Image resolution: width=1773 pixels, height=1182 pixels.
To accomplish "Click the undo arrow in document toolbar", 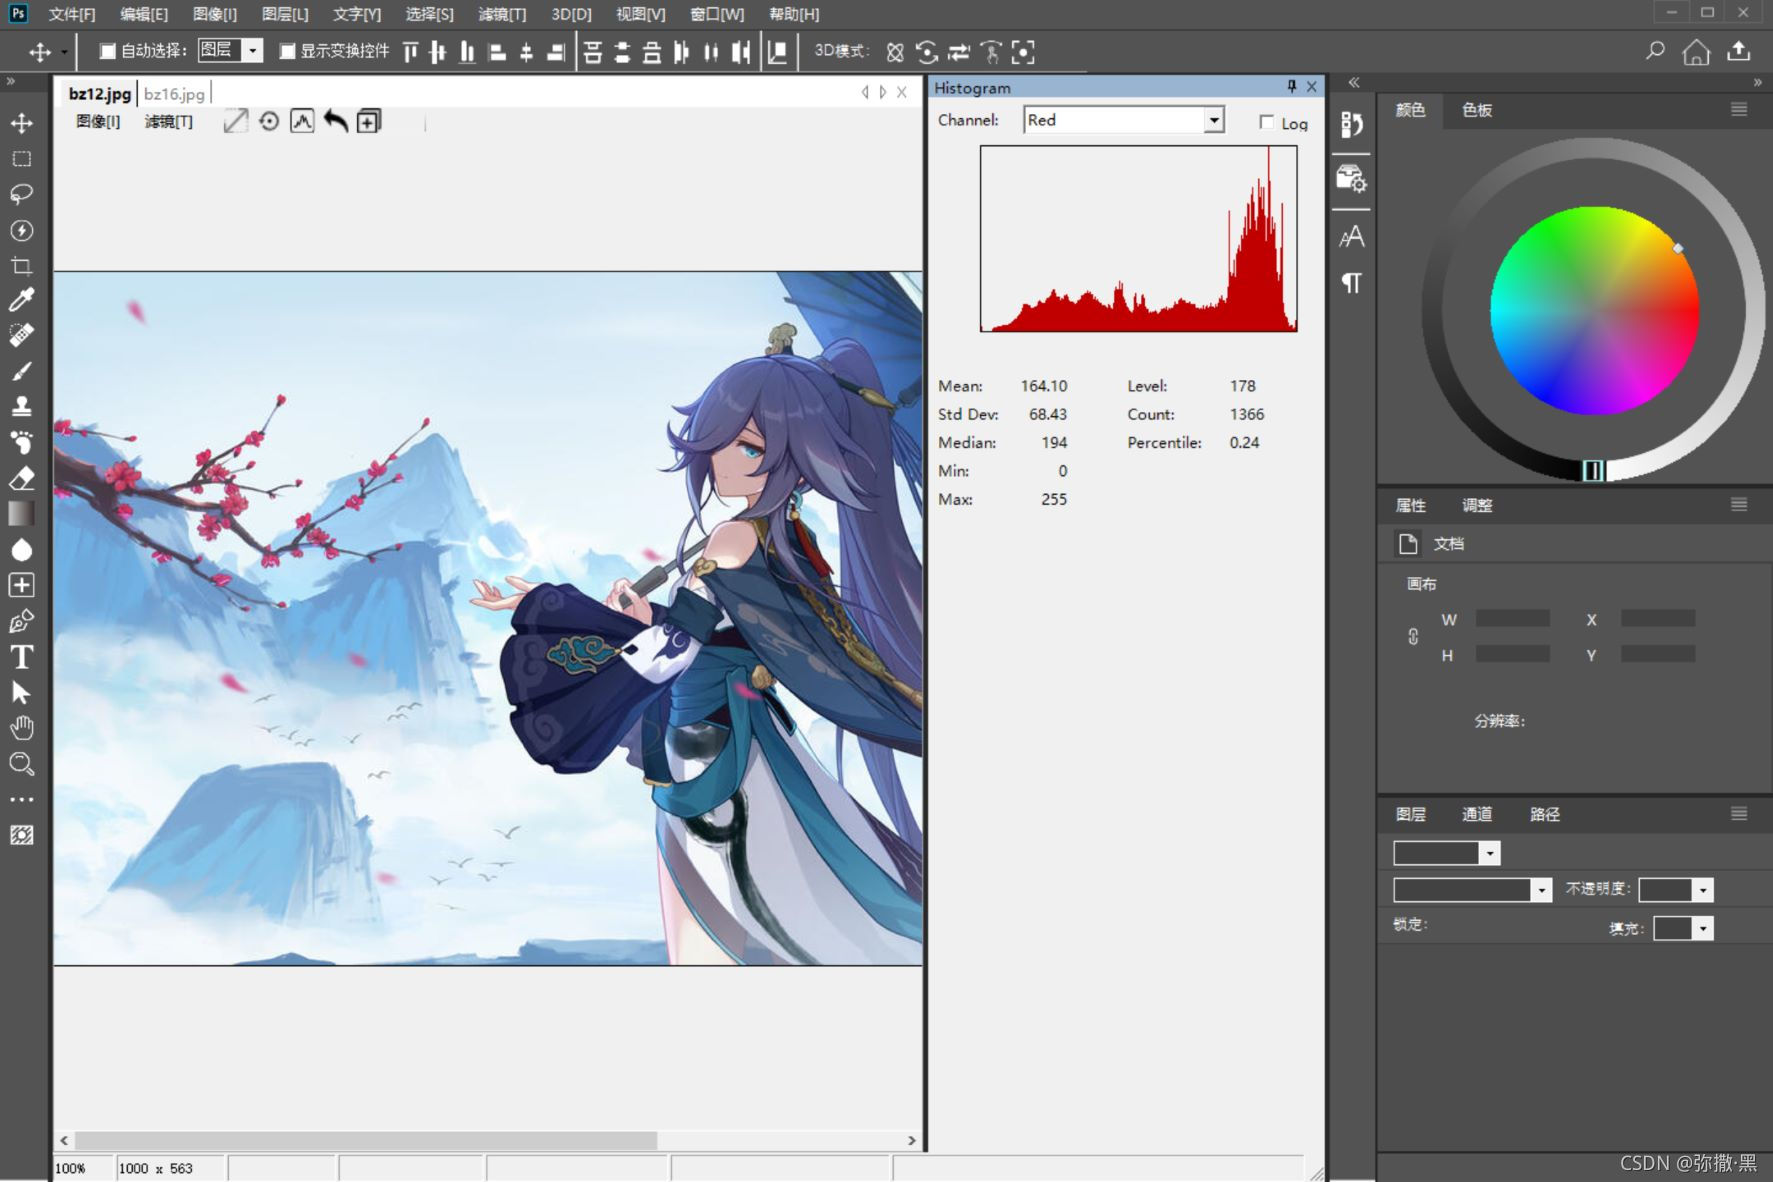I will tap(336, 121).
